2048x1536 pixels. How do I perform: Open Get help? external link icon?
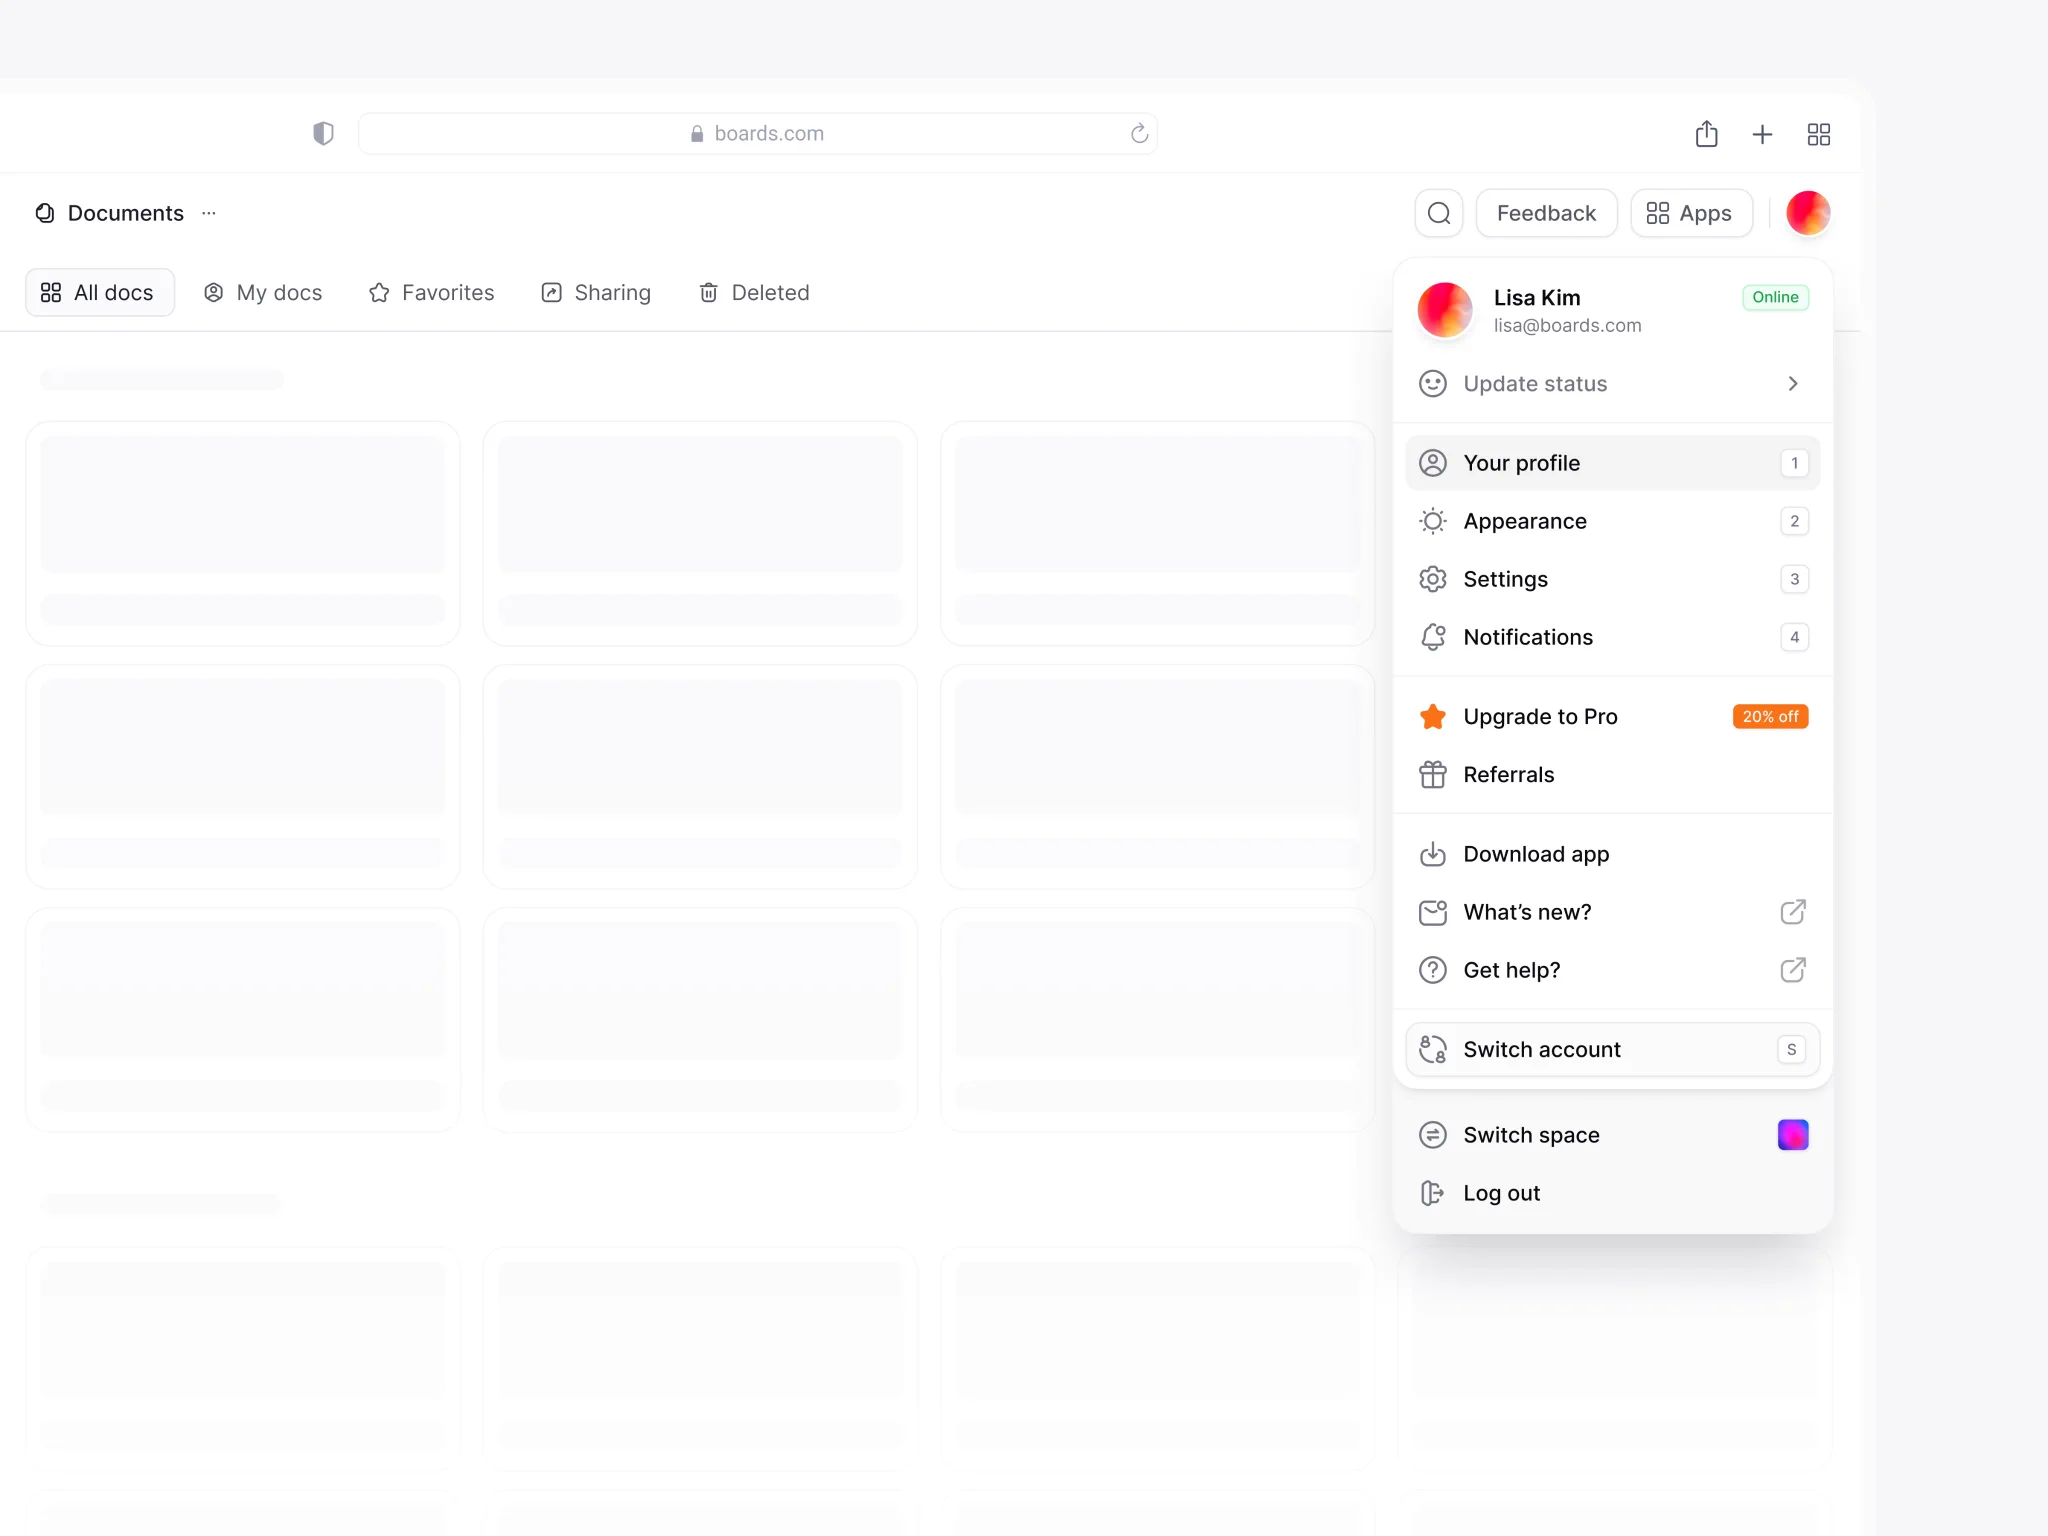pyautogui.click(x=1793, y=970)
